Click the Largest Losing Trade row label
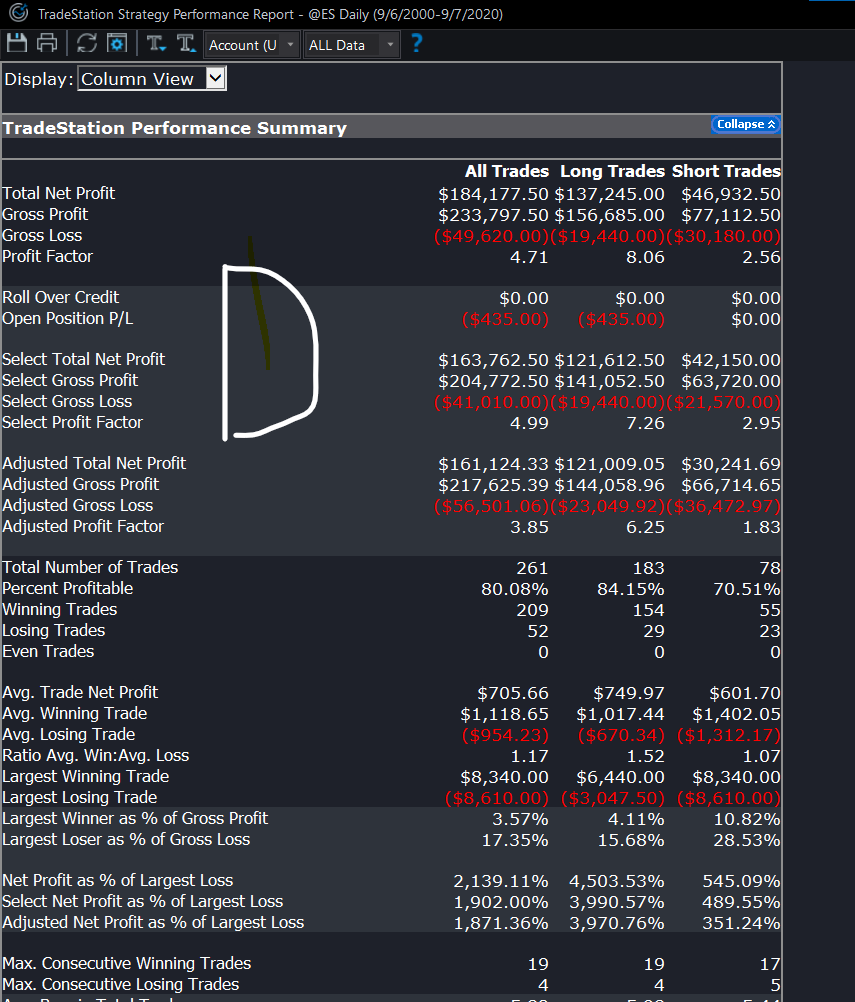 80,798
